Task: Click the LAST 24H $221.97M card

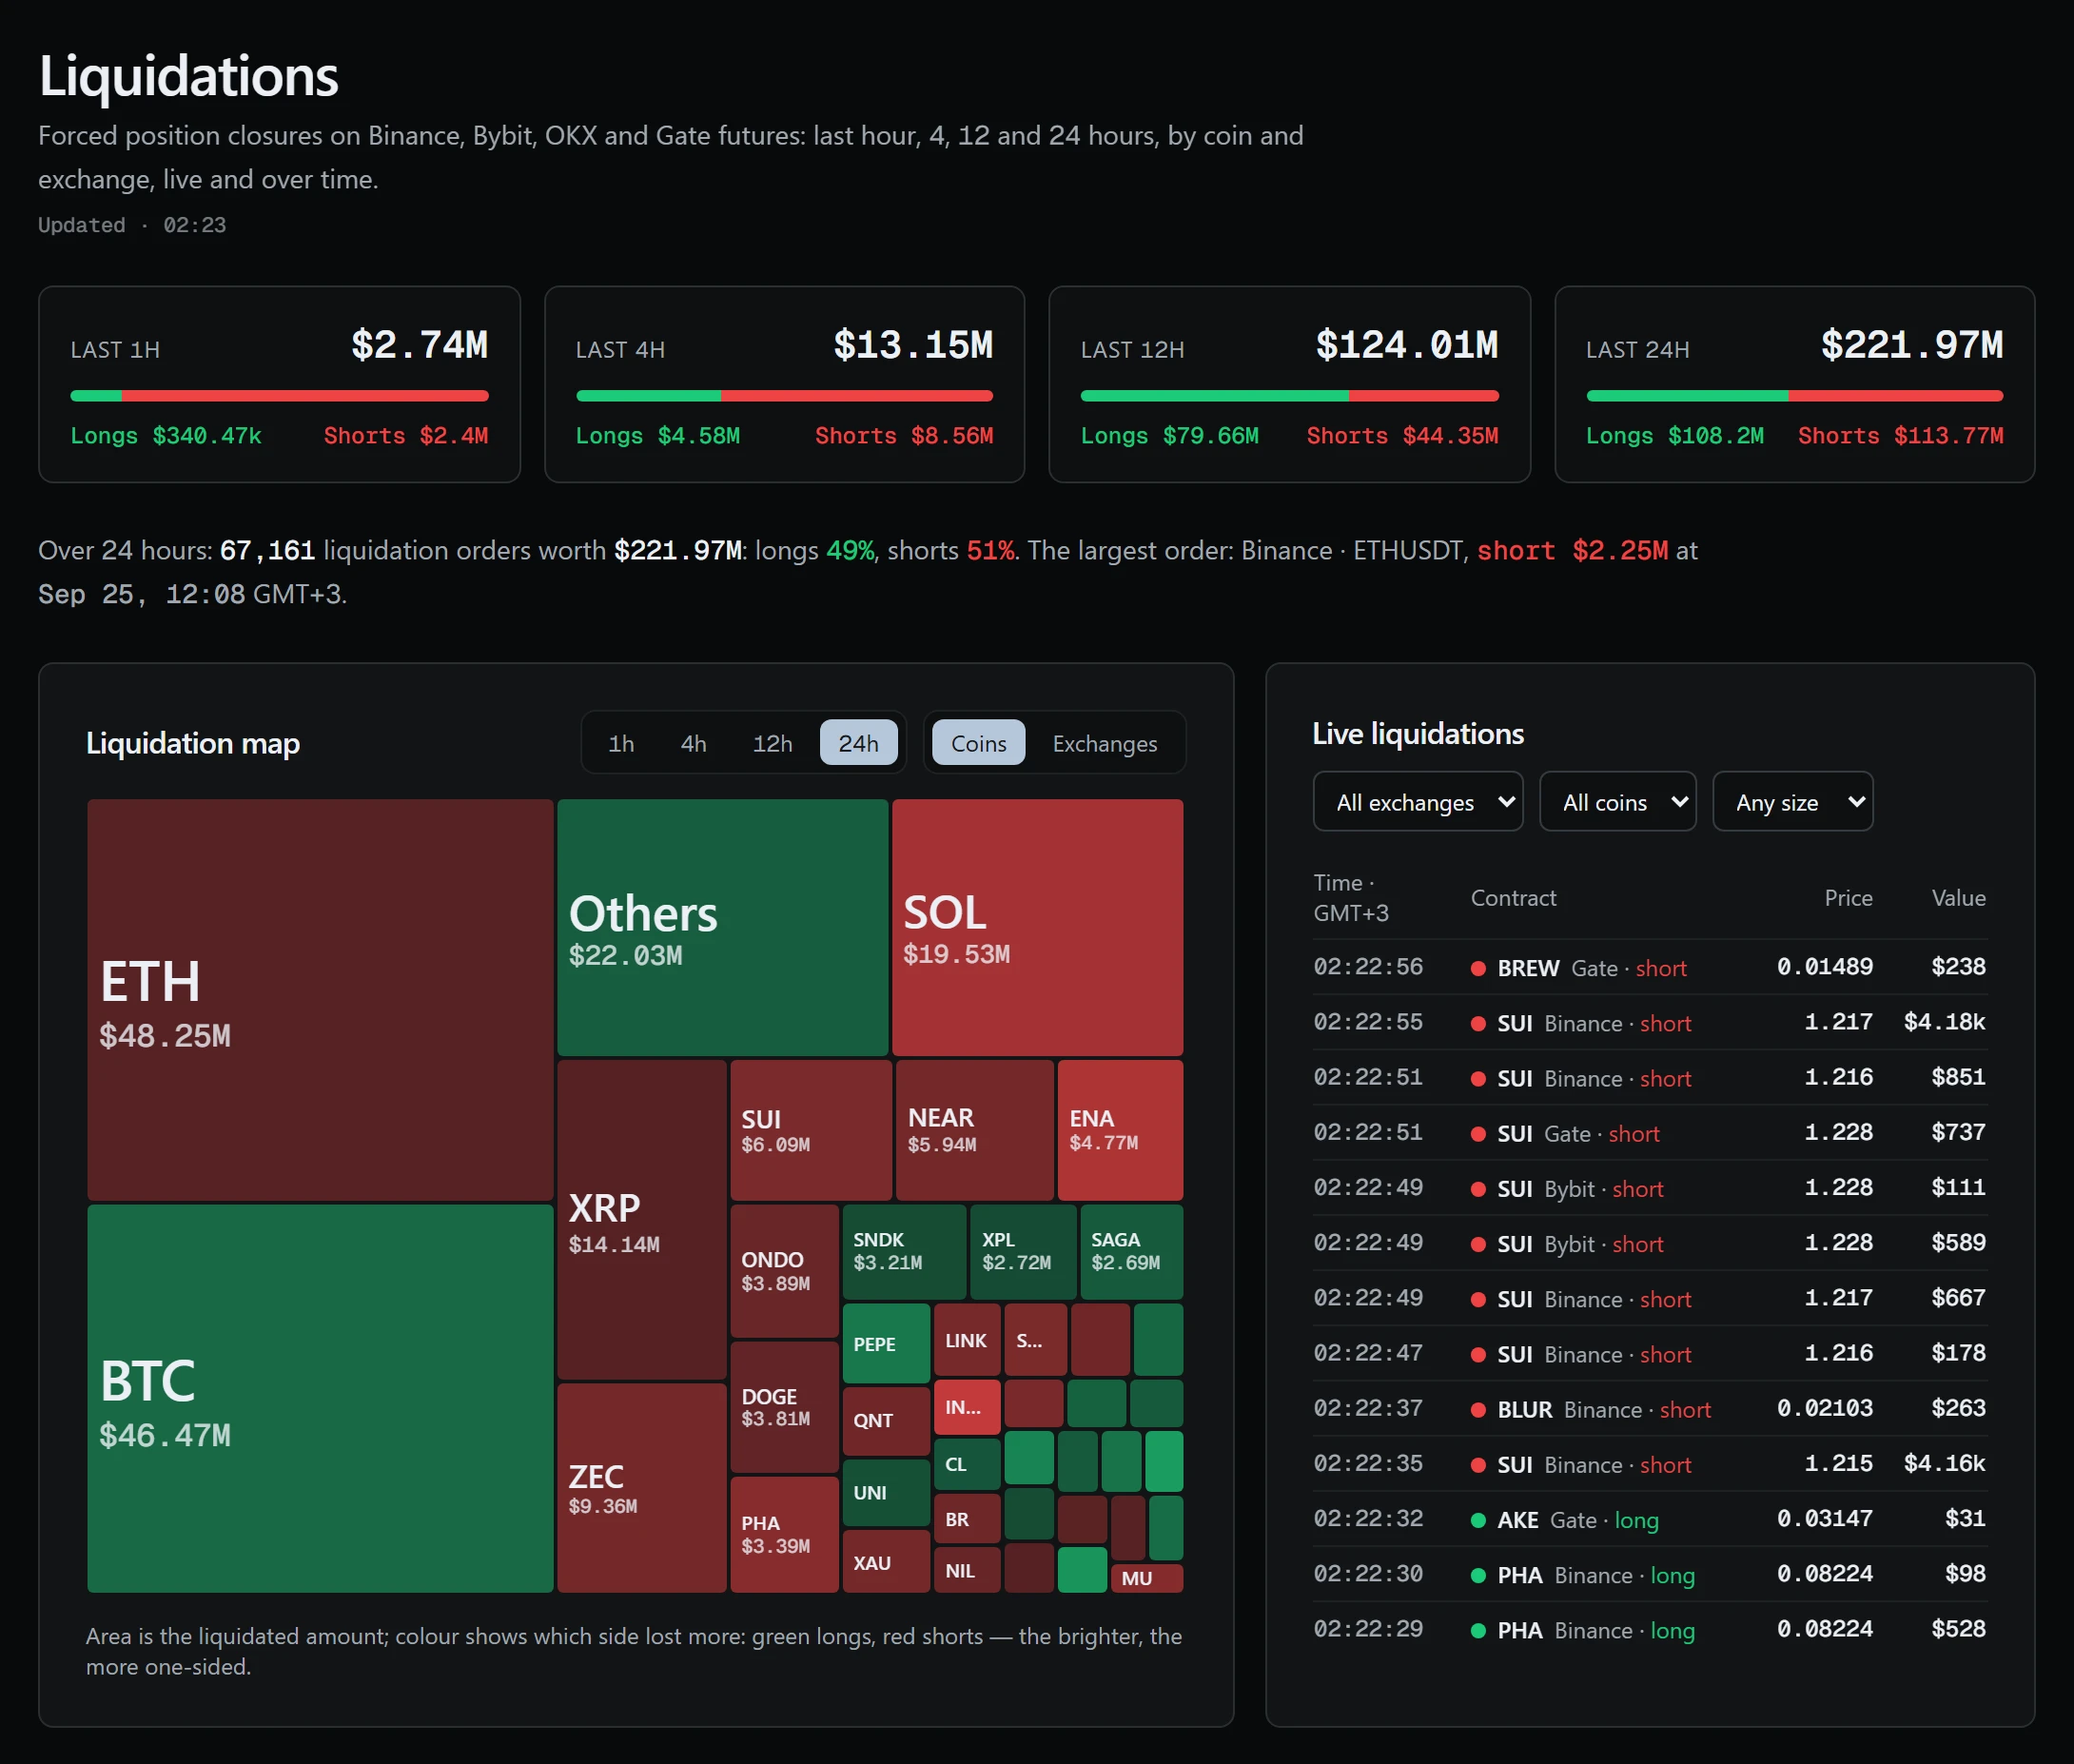Action: [1794, 384]
